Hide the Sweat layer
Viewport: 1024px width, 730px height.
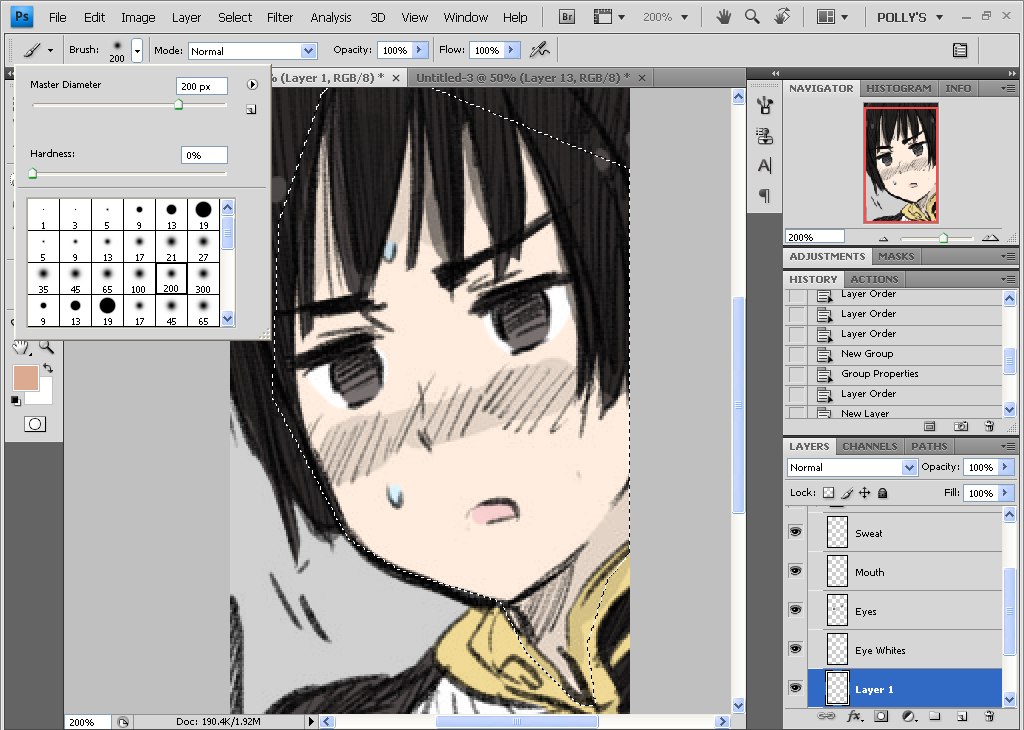[795, 532]
